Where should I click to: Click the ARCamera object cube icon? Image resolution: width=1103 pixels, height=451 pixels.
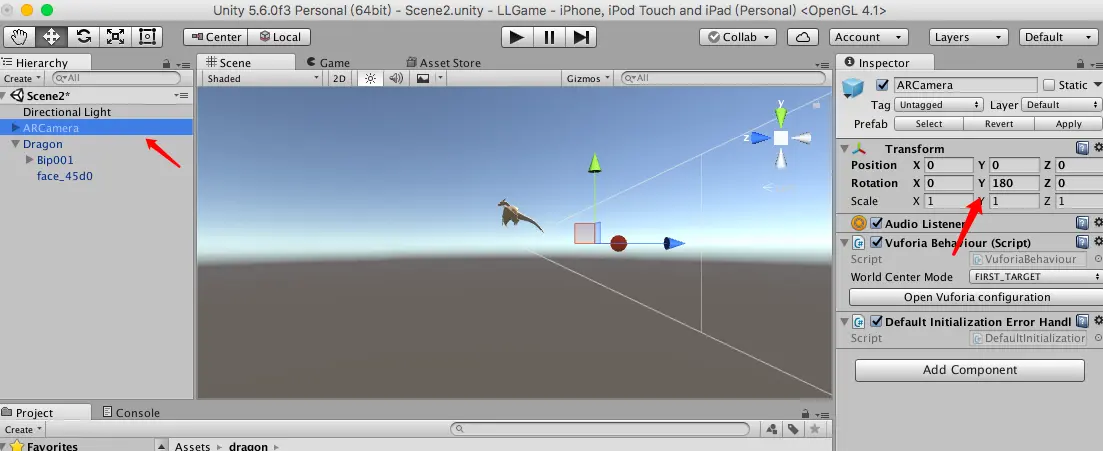click(853, 88)
